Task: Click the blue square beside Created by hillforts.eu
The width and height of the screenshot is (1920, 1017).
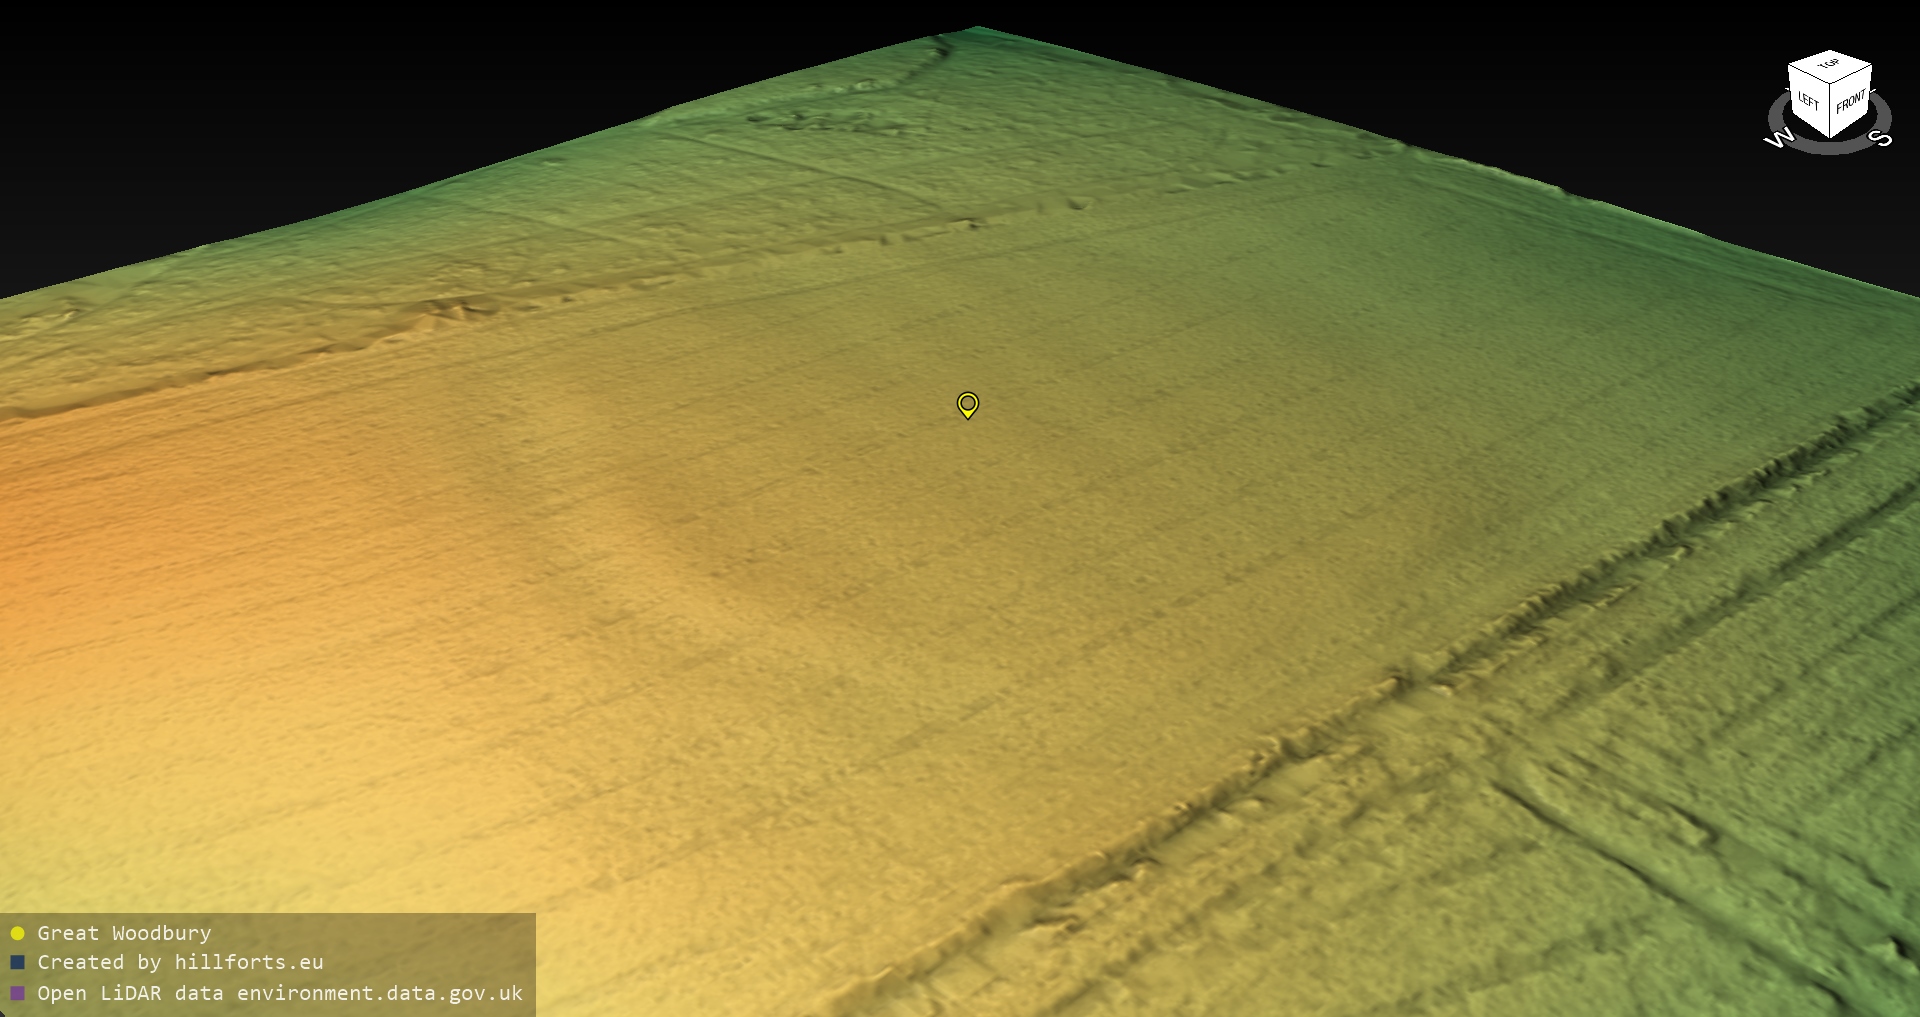Action: click(17, 963)
